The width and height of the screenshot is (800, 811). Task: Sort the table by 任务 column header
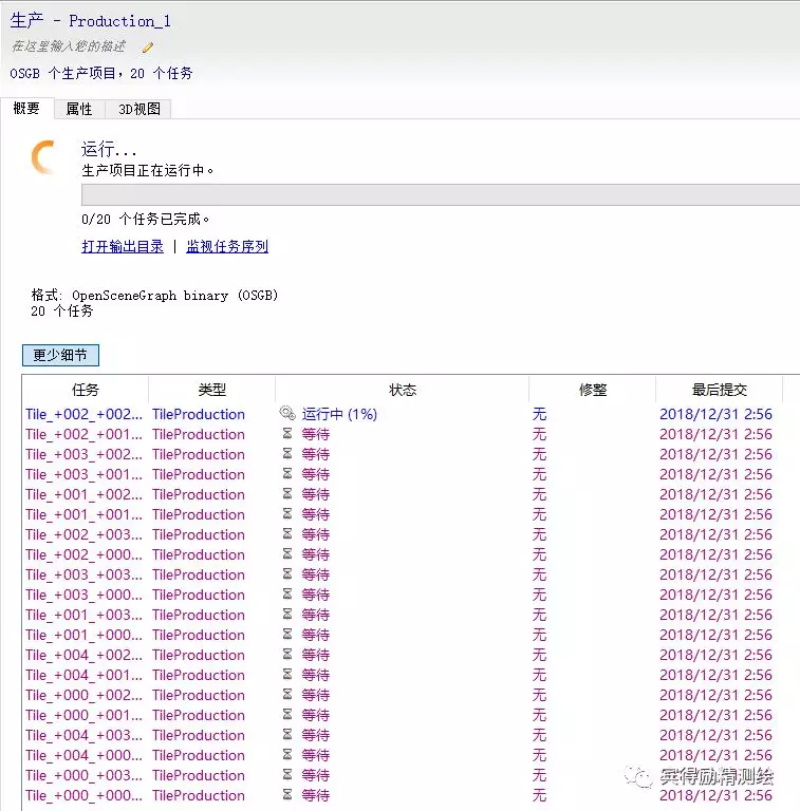[86, 390]
